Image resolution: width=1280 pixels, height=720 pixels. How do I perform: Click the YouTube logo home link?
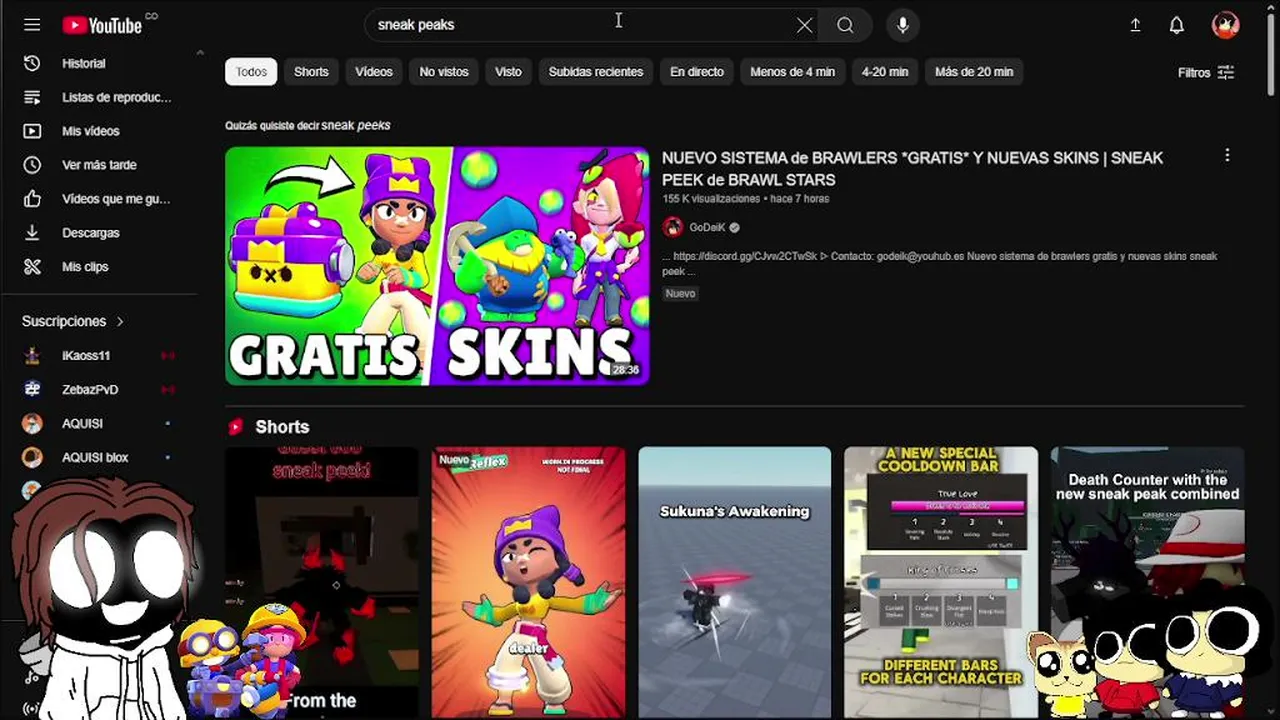pyautogui.click(x=103, y=25)
